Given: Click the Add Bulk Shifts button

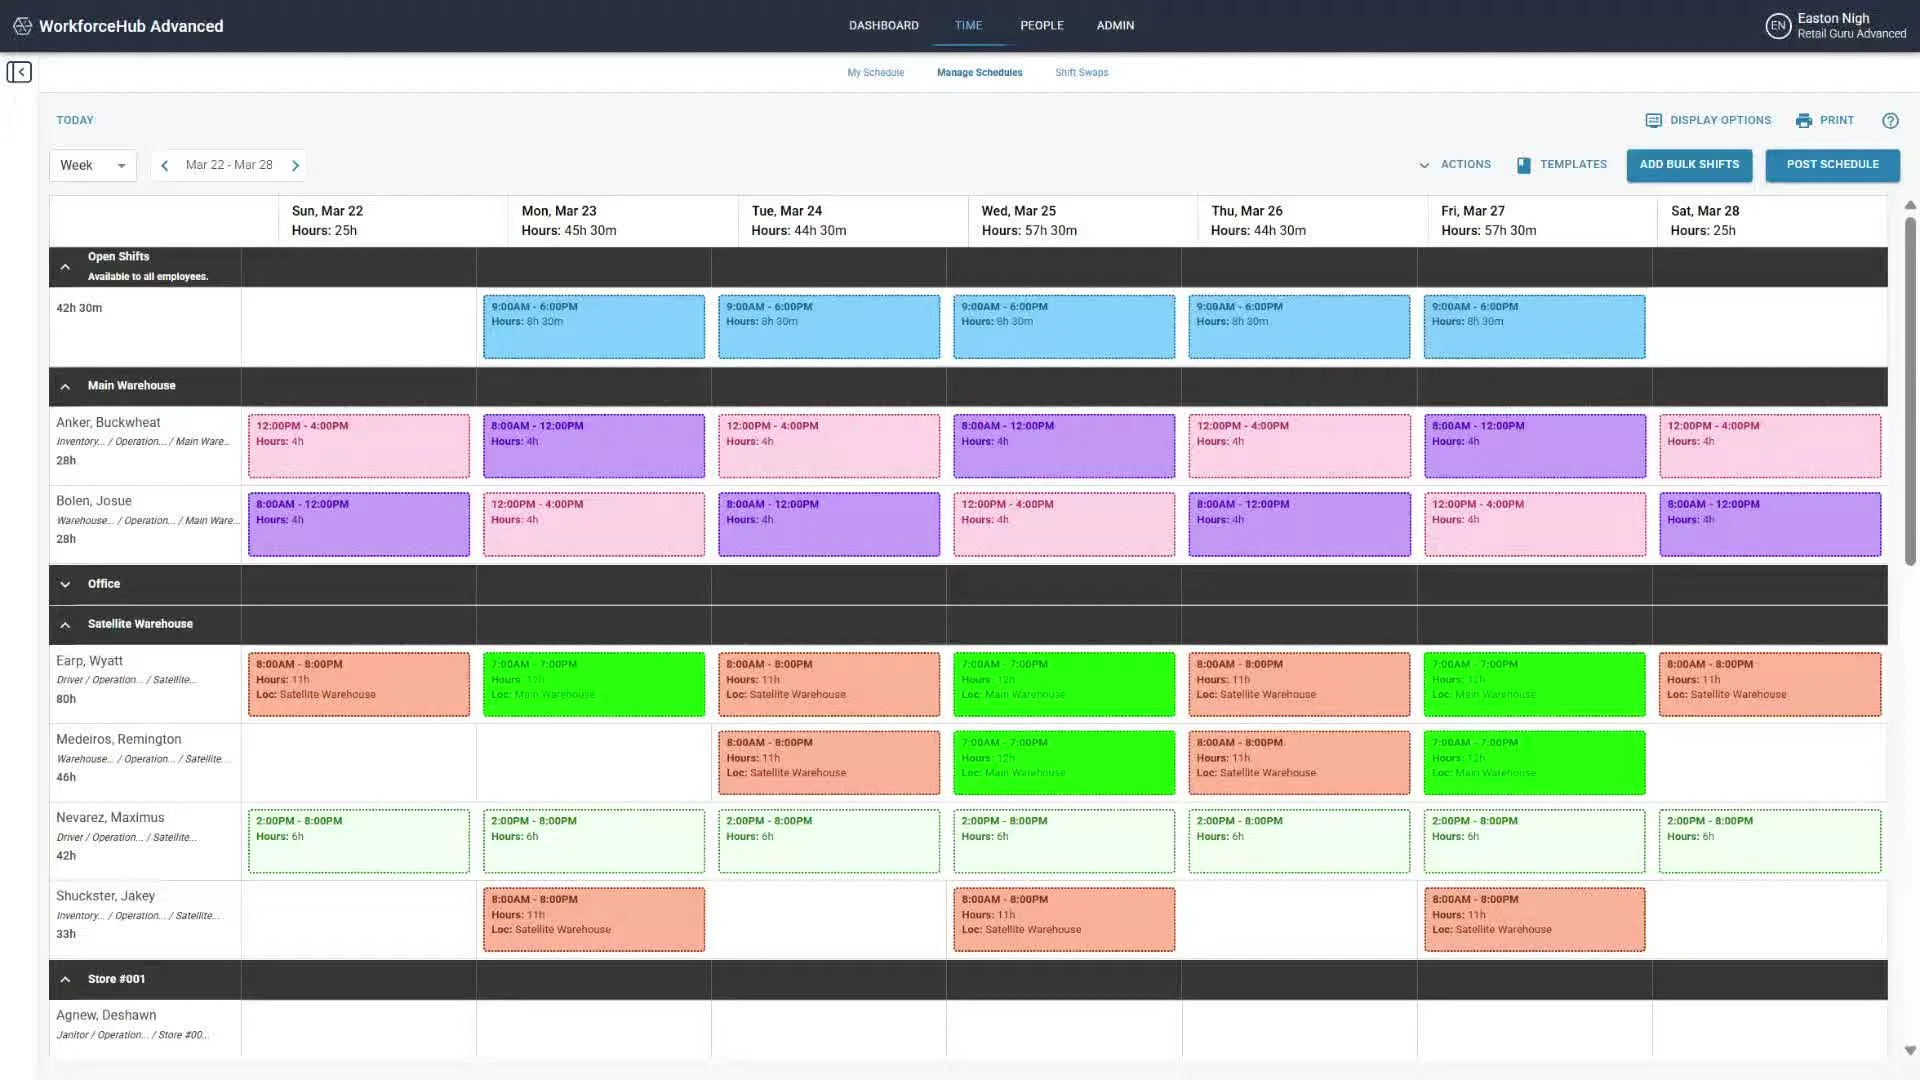Looking at the screenshot, I should pos(1688,164).
